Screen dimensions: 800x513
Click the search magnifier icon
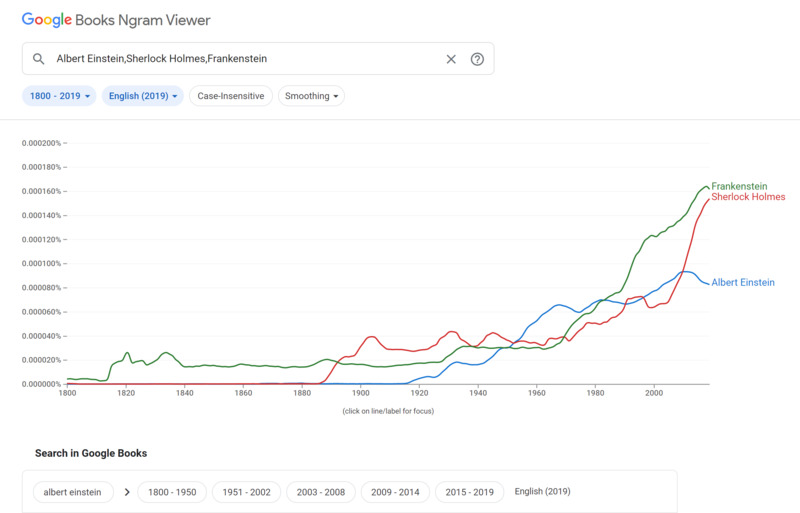[39, 59]
